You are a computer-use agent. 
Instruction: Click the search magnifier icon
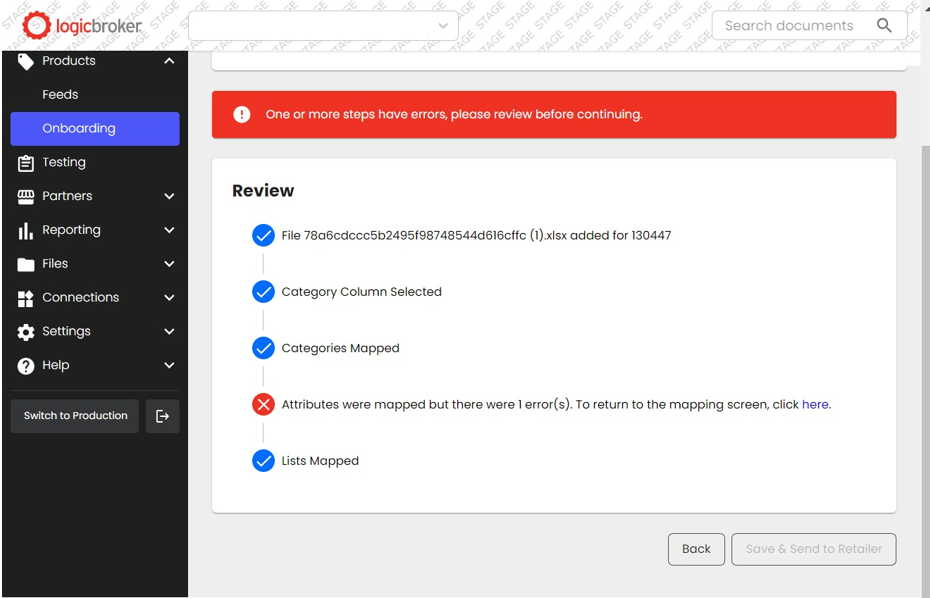[x=883, y=26]
